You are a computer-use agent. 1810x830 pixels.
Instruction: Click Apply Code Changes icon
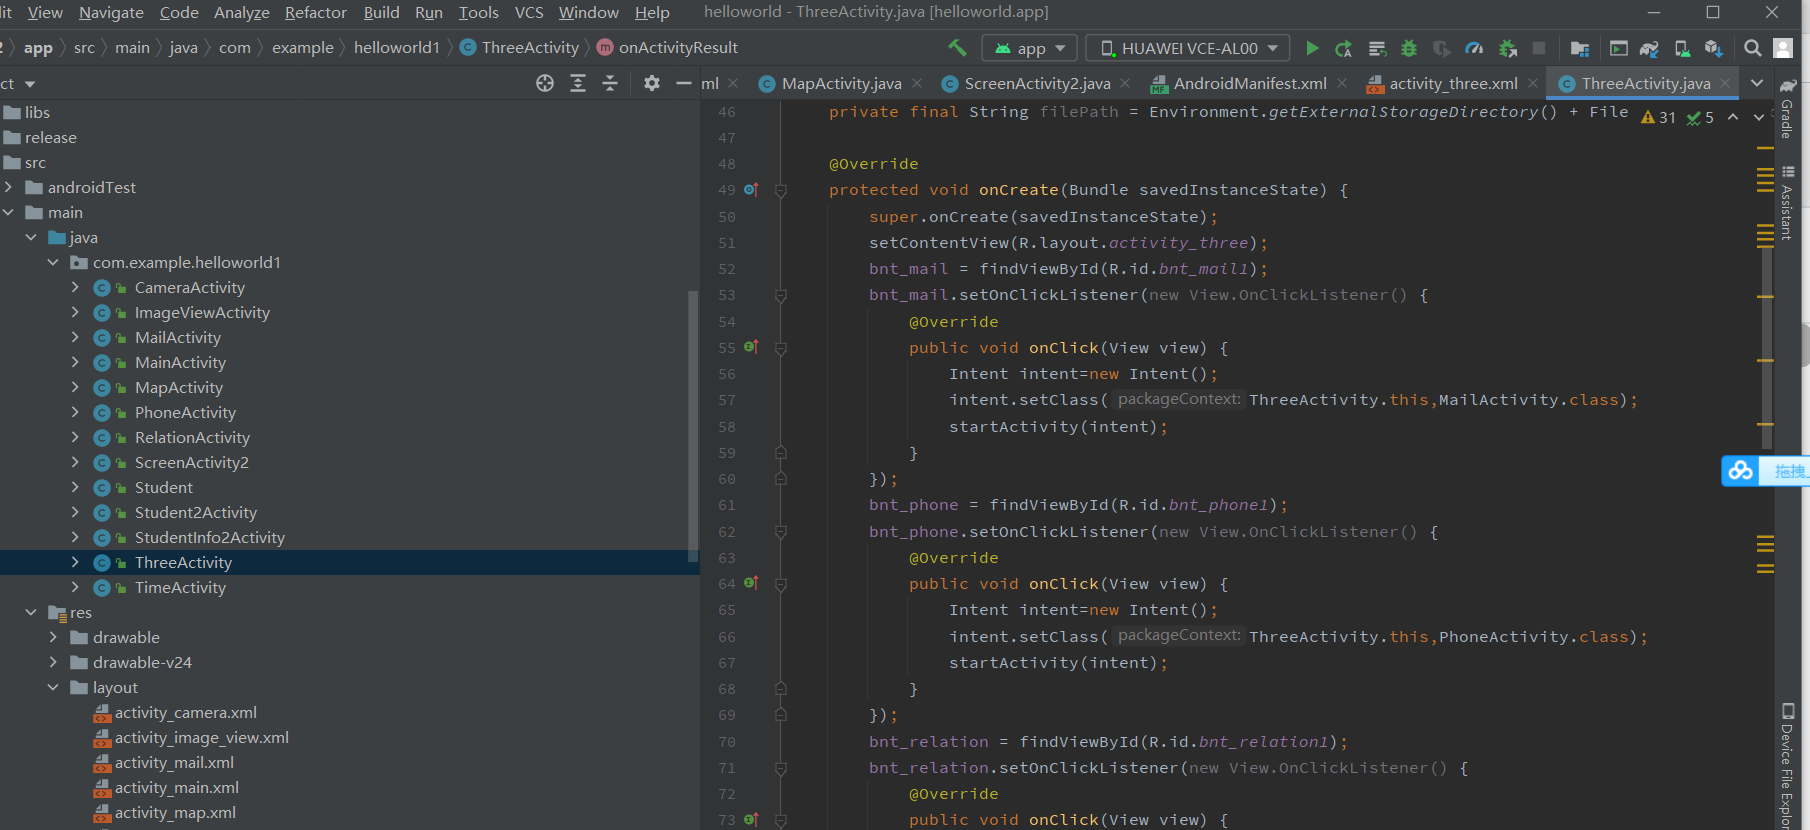(1377, 48)
